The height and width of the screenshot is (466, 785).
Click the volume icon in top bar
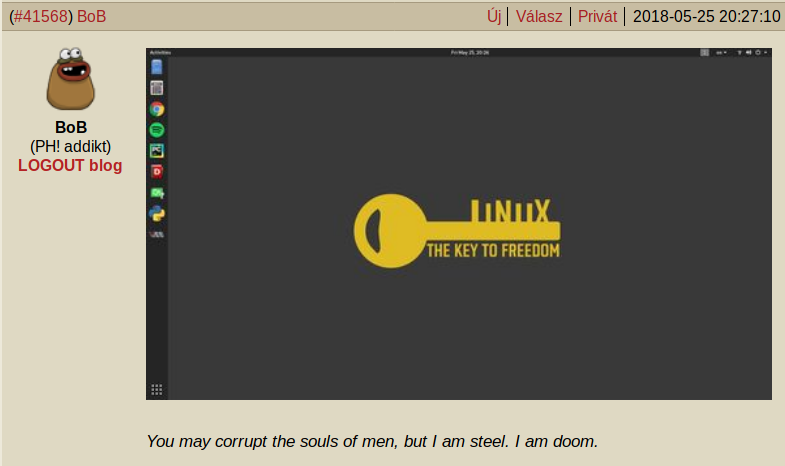click(748, 52)
